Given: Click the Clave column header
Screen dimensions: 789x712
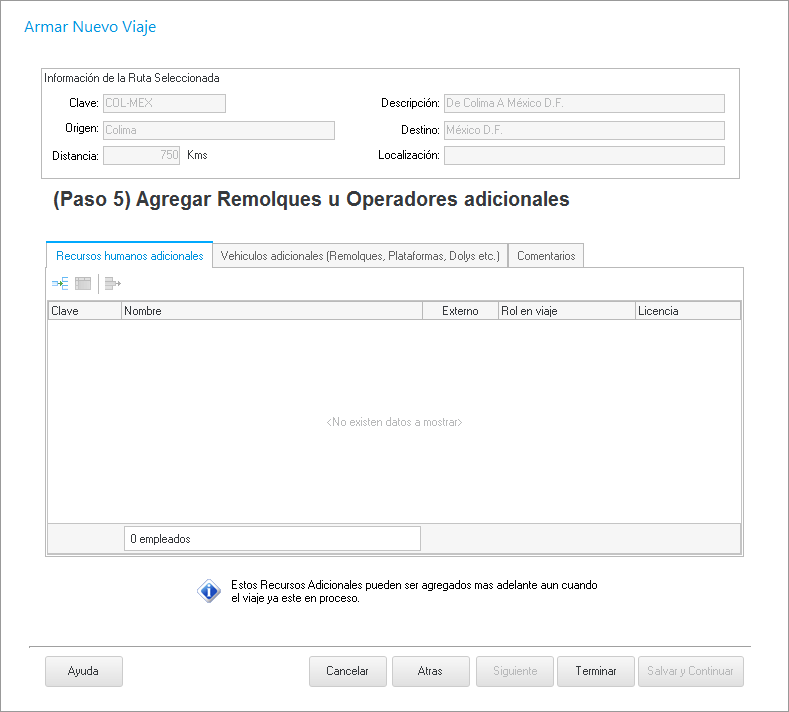Looking at the screenshot, I should tap(84, 311).
